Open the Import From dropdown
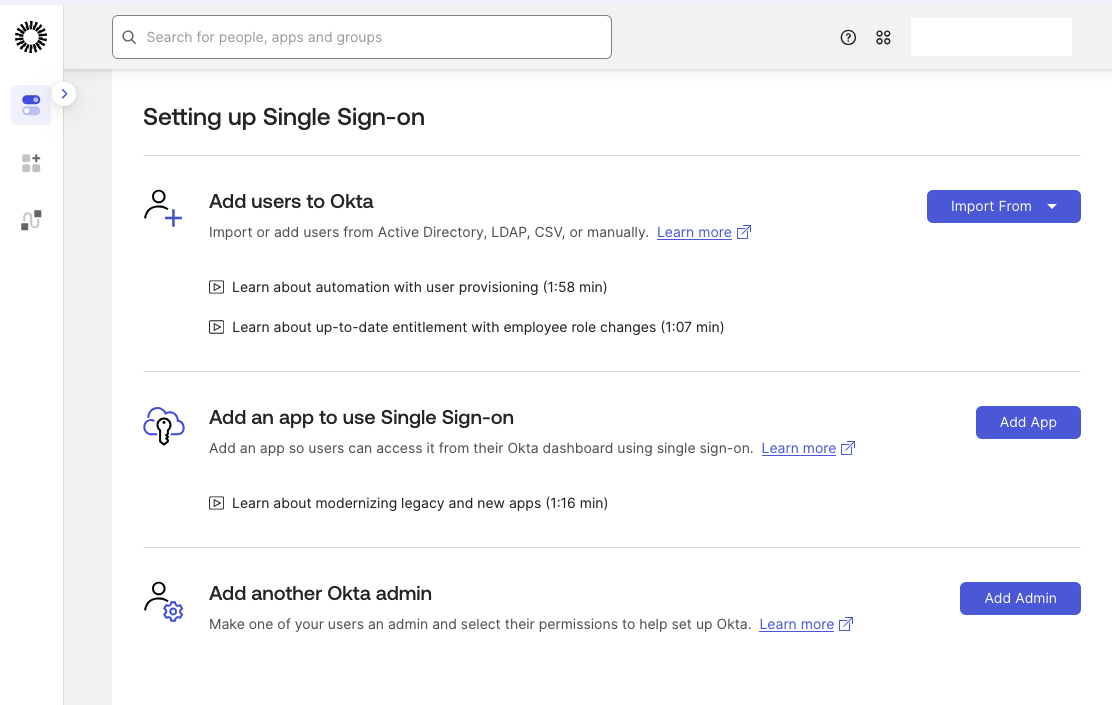The image size is (1112, 705). point(1003,206)
